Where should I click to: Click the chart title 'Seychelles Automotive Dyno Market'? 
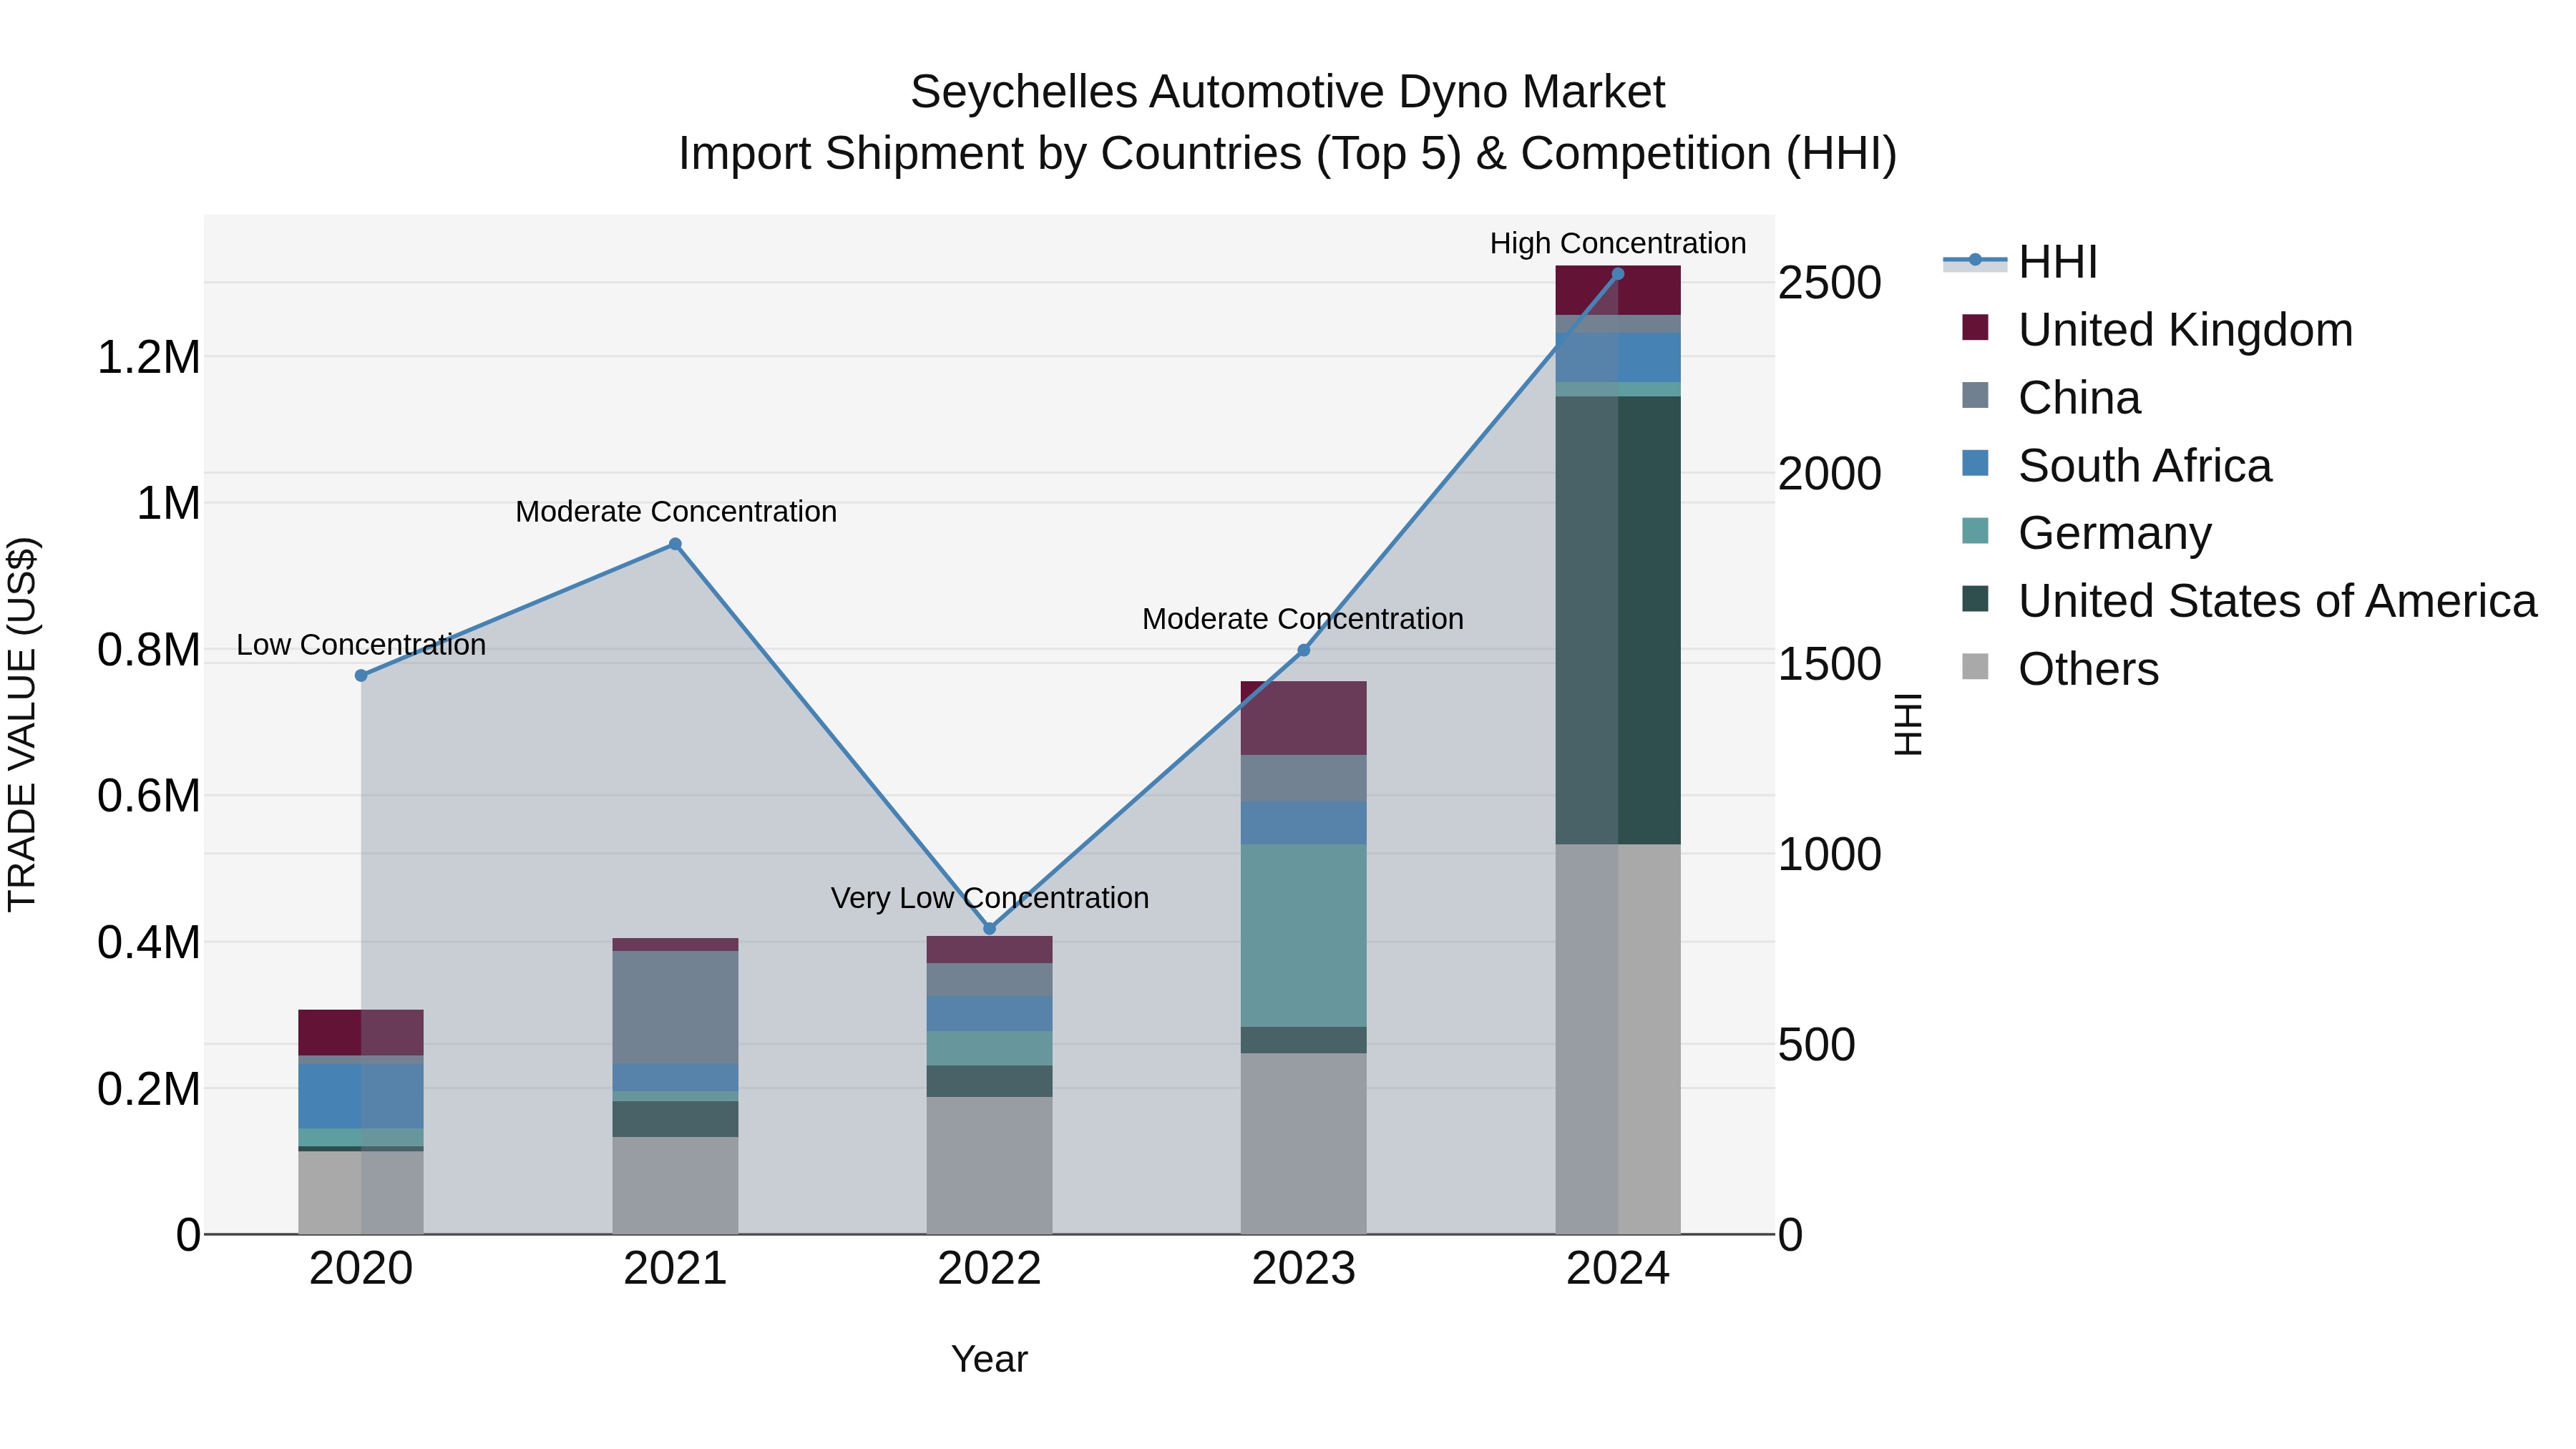(1288, 92)
